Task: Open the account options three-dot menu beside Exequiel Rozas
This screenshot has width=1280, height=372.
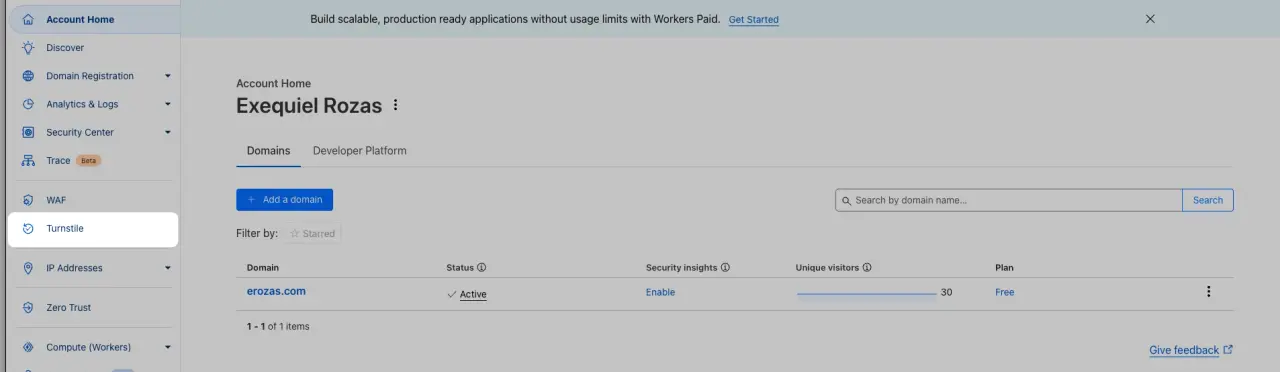Action: tap(395, 105)
